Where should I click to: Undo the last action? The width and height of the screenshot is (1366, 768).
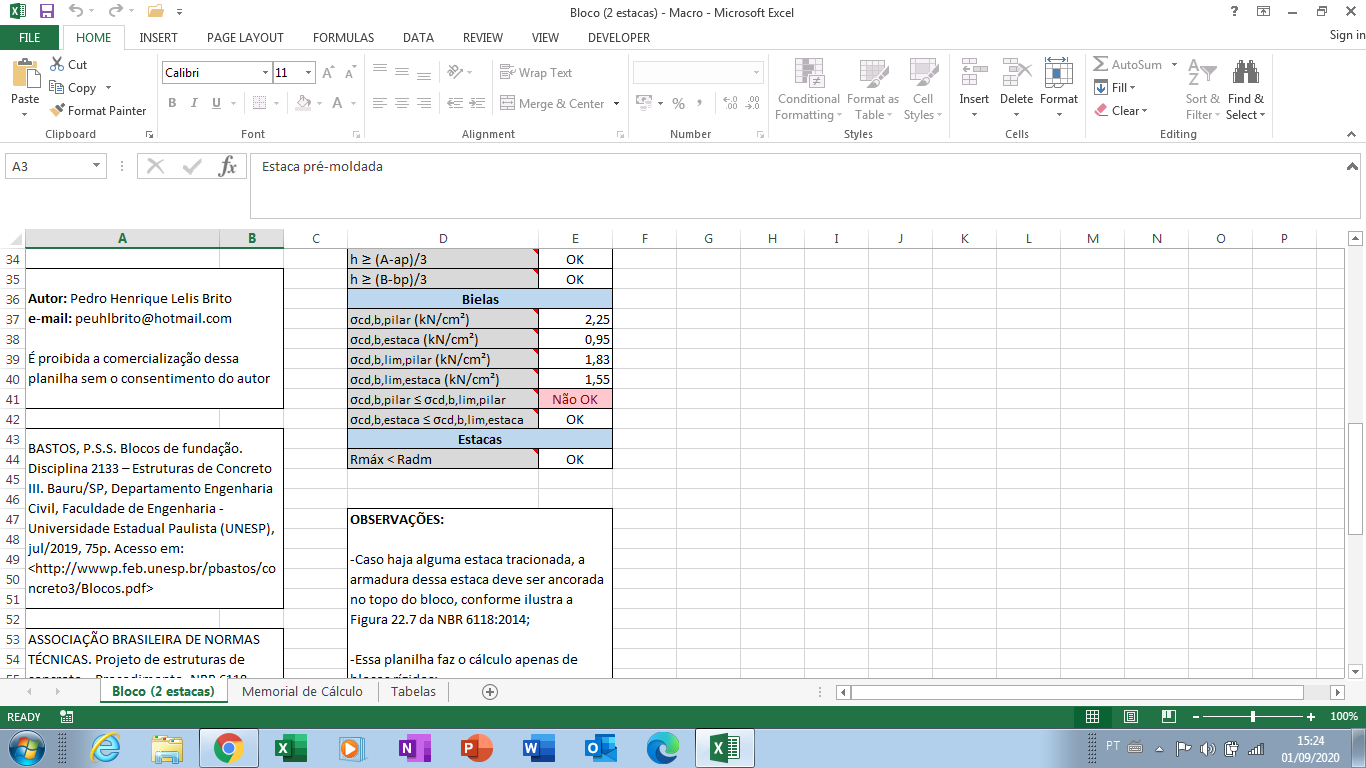[x=77, y=11]
